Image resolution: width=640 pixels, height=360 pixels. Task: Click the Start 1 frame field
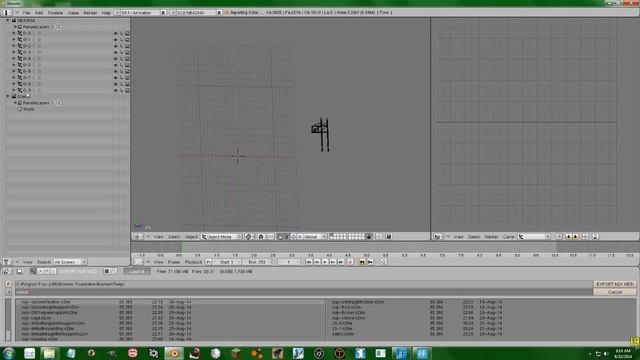pos(227,262)
